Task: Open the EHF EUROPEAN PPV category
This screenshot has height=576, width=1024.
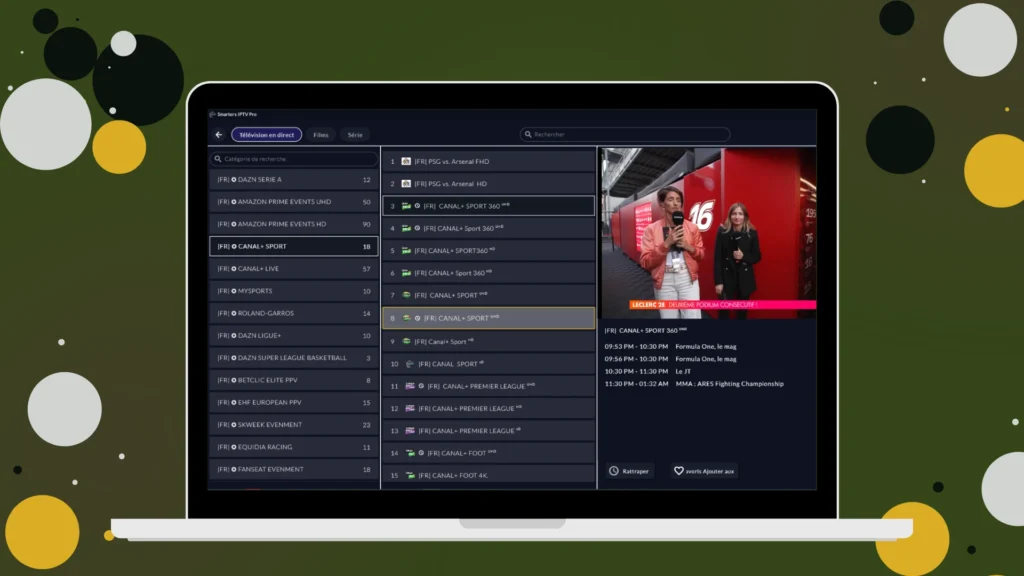Action: pos(293,402)
